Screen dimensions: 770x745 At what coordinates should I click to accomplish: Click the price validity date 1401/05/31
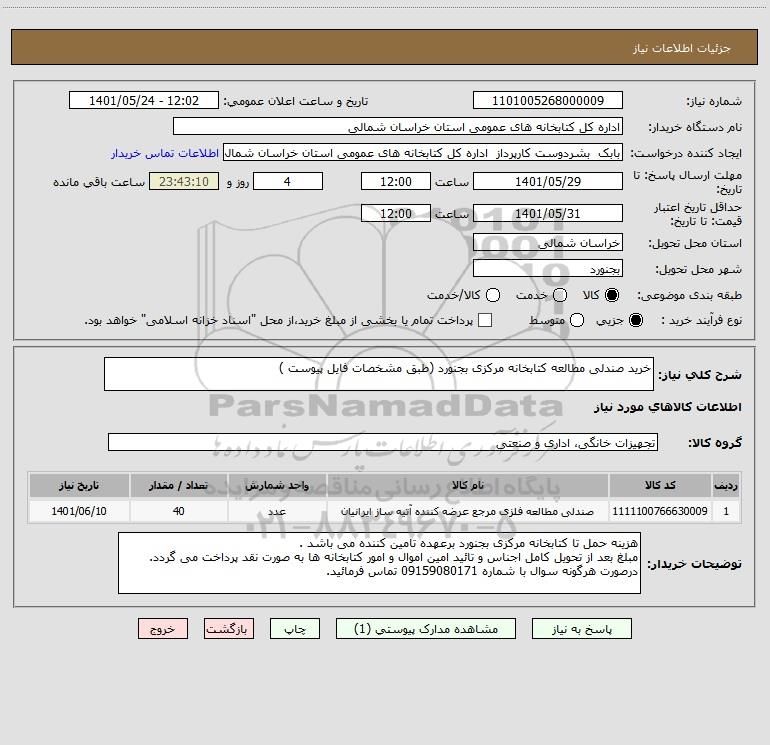click(x=548, y=213)
